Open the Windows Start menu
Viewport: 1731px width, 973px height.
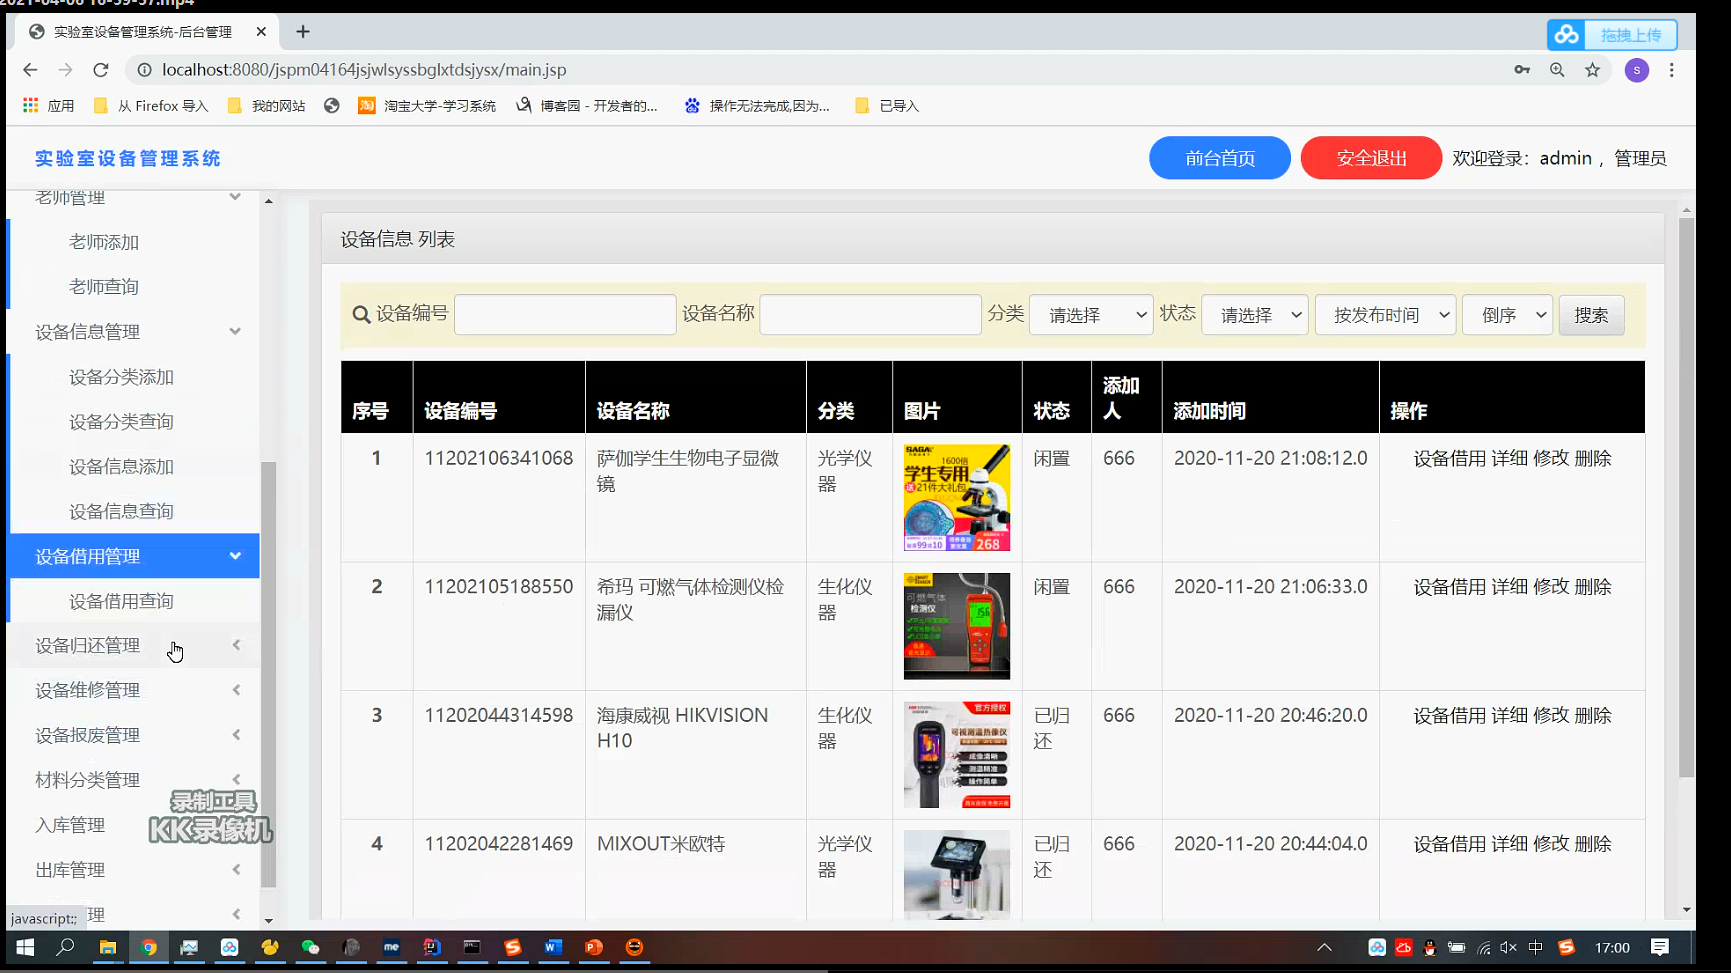point(25,947)
